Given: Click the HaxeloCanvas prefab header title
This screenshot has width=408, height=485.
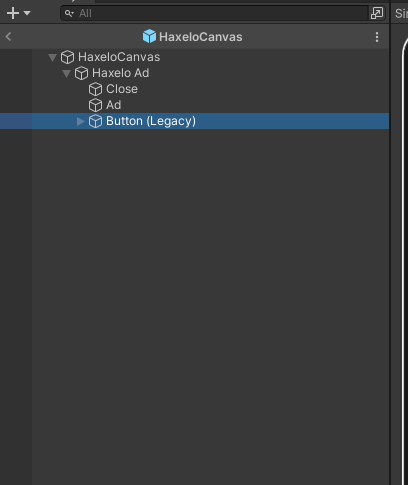Looking at the screenshot, I should pos(201,37).
